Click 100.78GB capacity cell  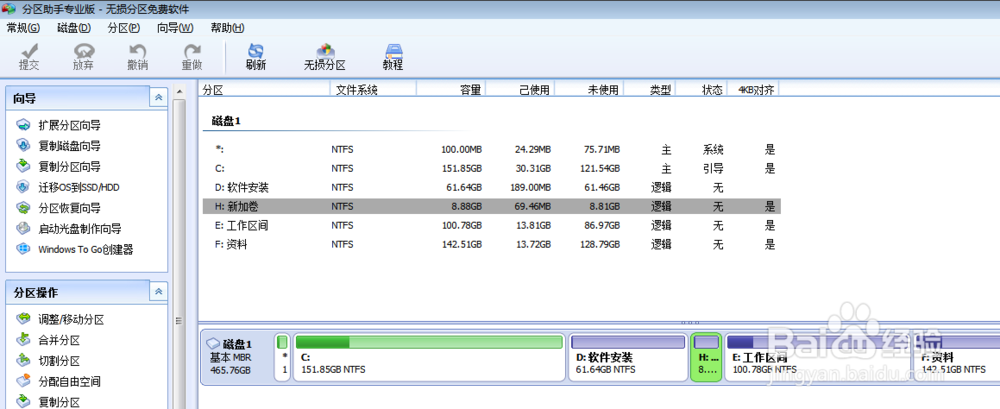pos(461,225)
